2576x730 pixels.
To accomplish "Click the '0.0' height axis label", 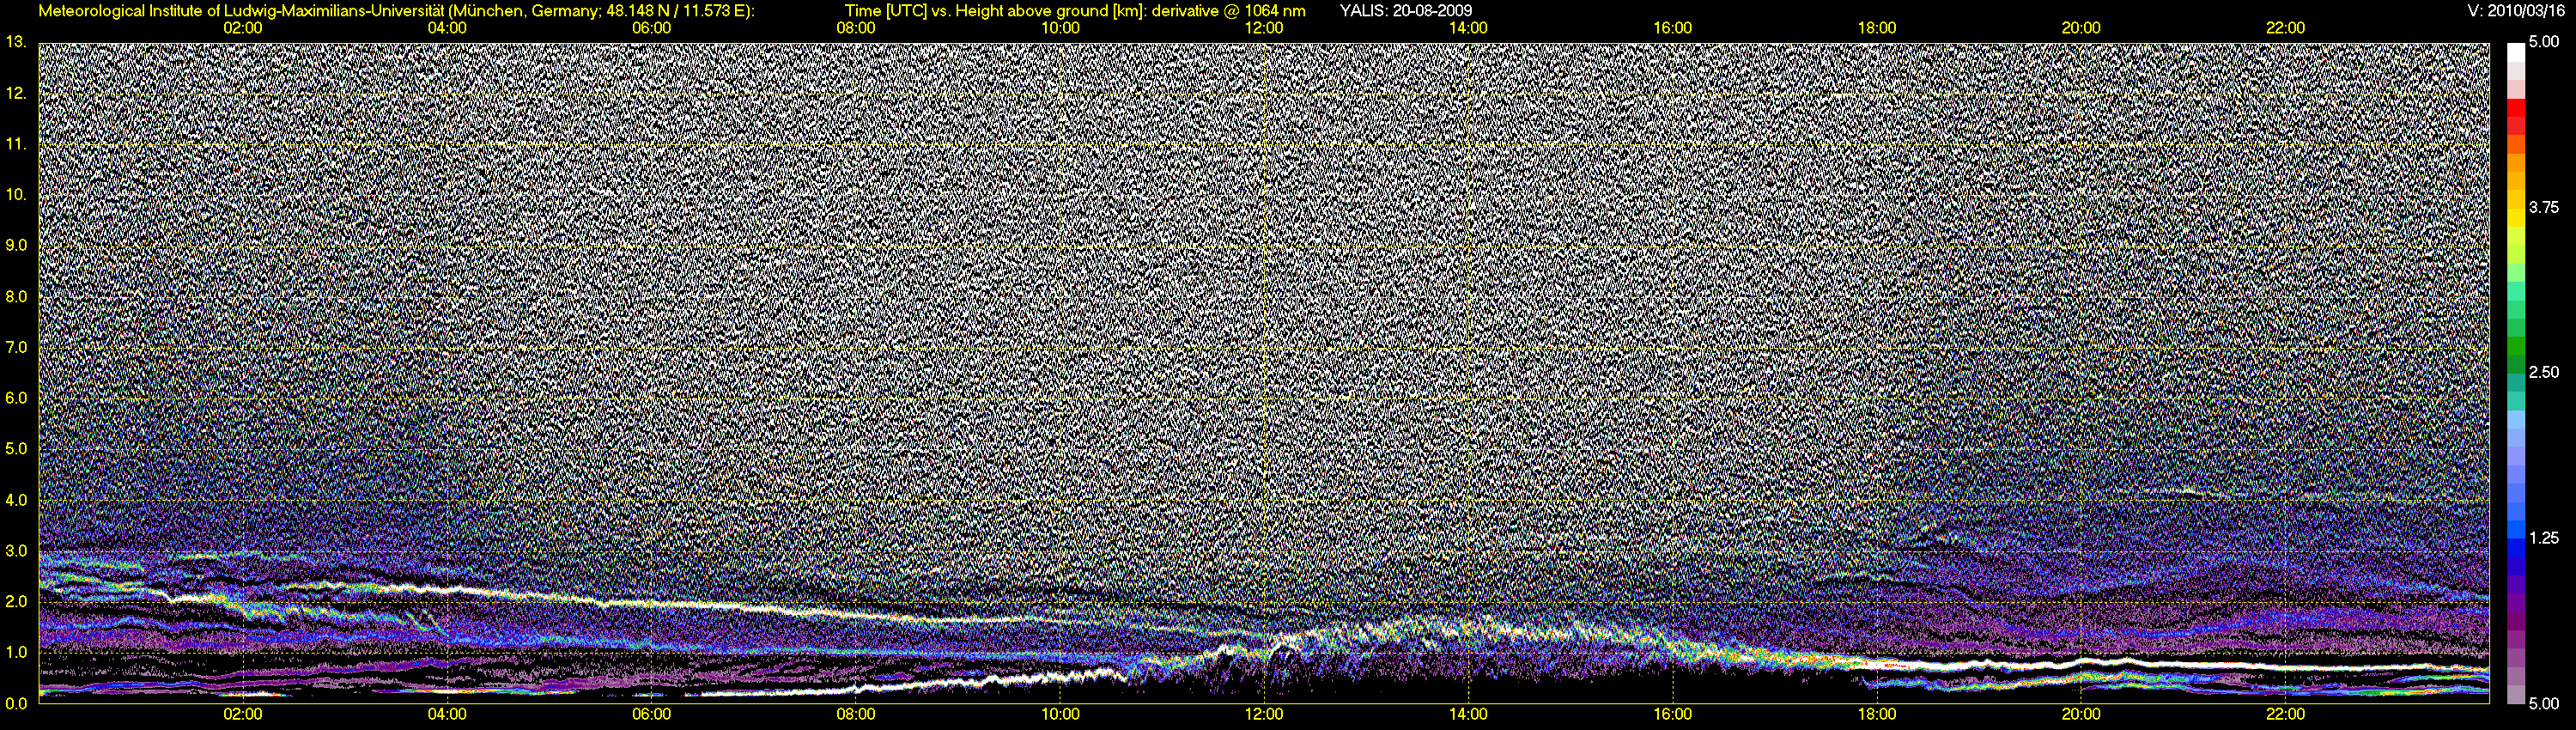I will tap(16, 703).
